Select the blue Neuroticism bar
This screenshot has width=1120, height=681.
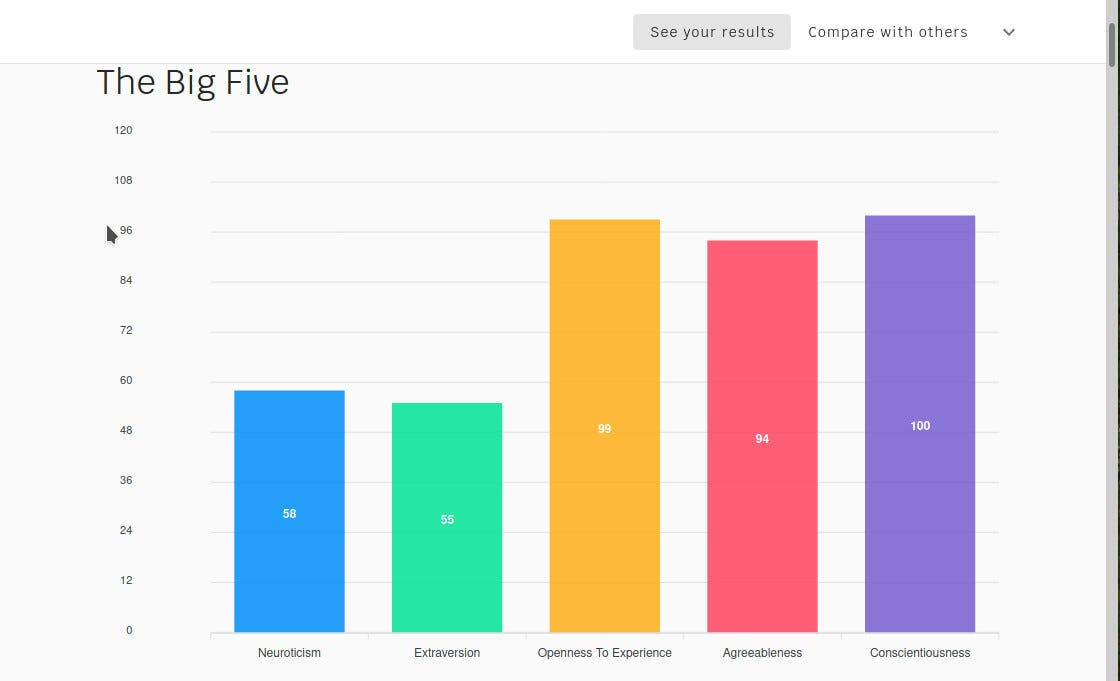(289, 511)
